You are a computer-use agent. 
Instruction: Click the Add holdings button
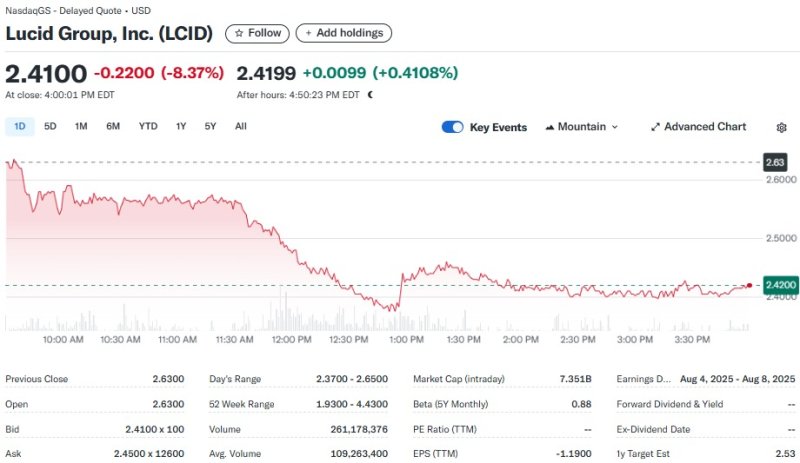343,33
